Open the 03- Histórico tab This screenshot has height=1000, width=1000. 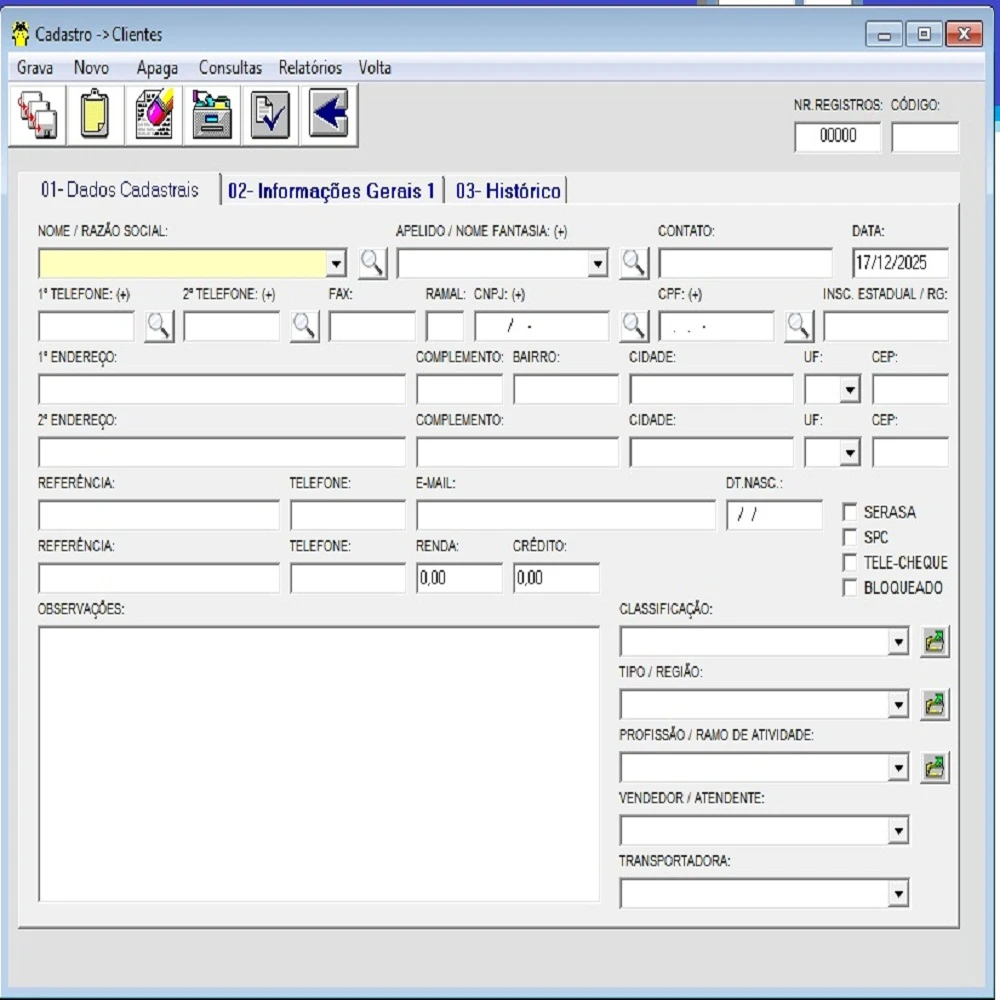coord(508,191)
